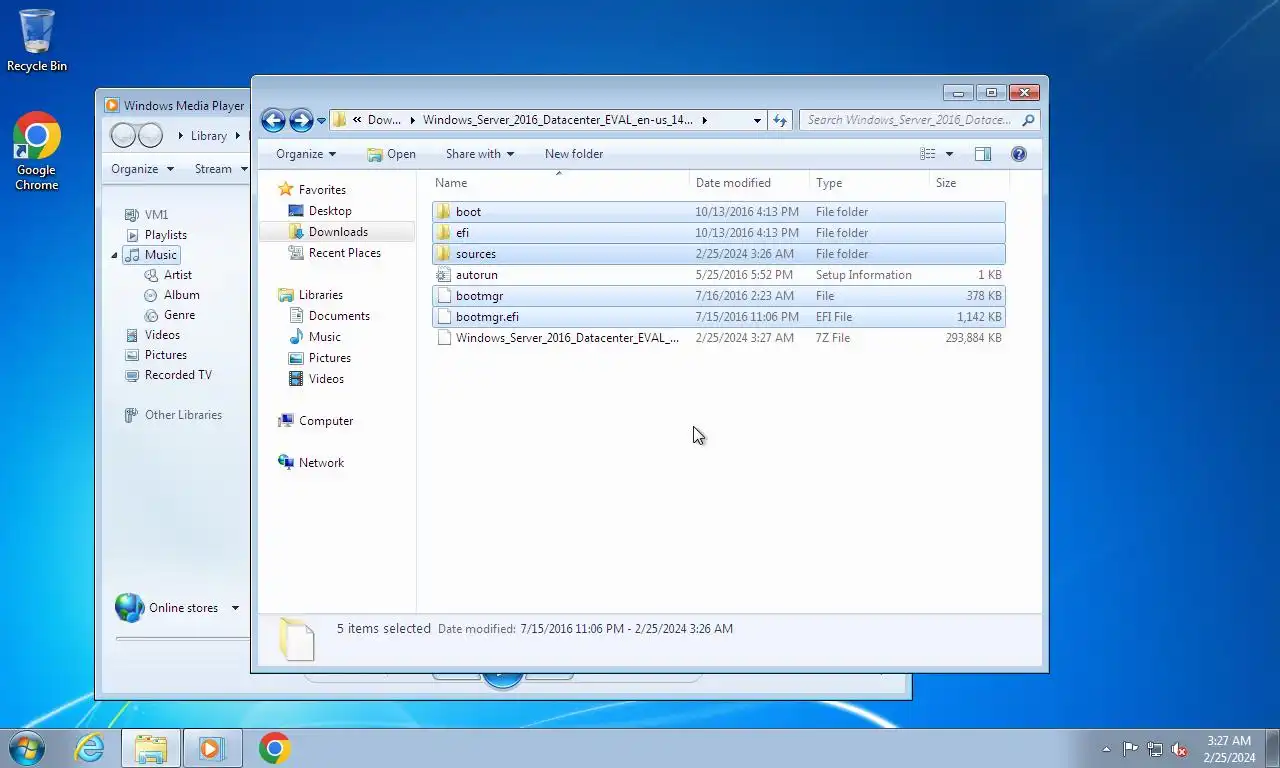This screenshot has height=768, width=1280.
Task: Open the view options dropdown arrow
Action: (949, 154)
